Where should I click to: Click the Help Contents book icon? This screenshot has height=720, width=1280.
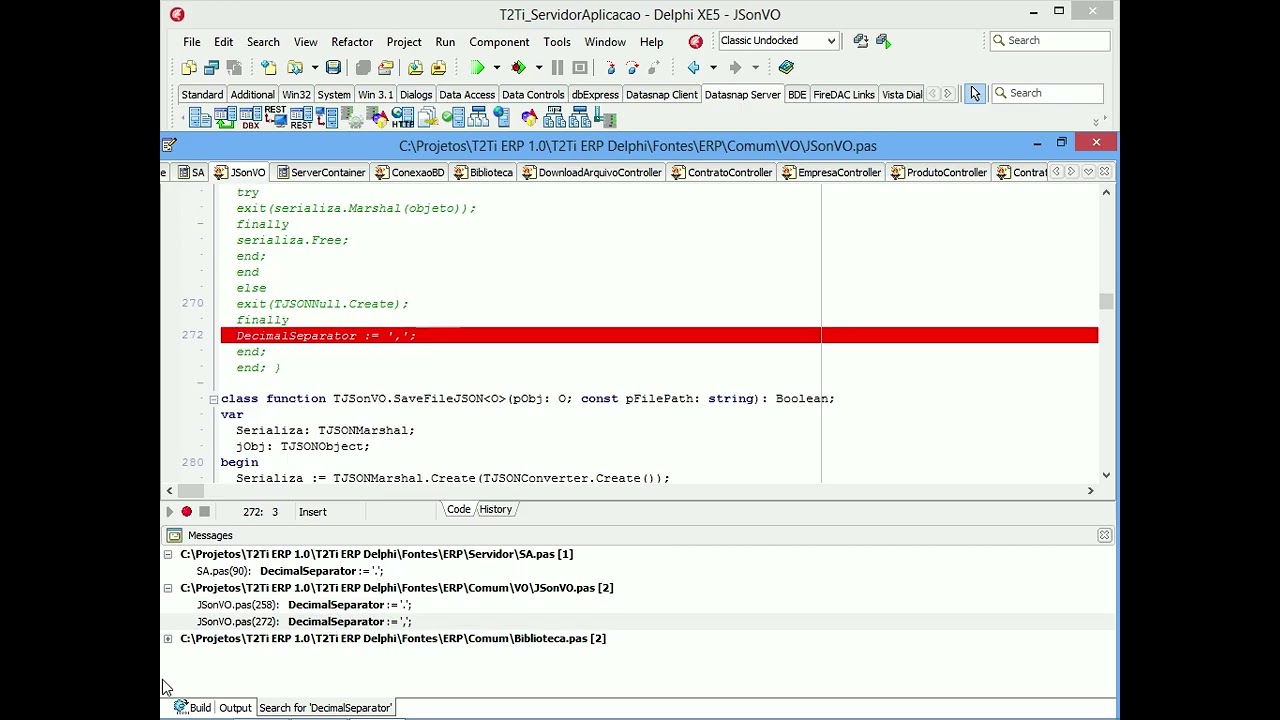point(786,67)
